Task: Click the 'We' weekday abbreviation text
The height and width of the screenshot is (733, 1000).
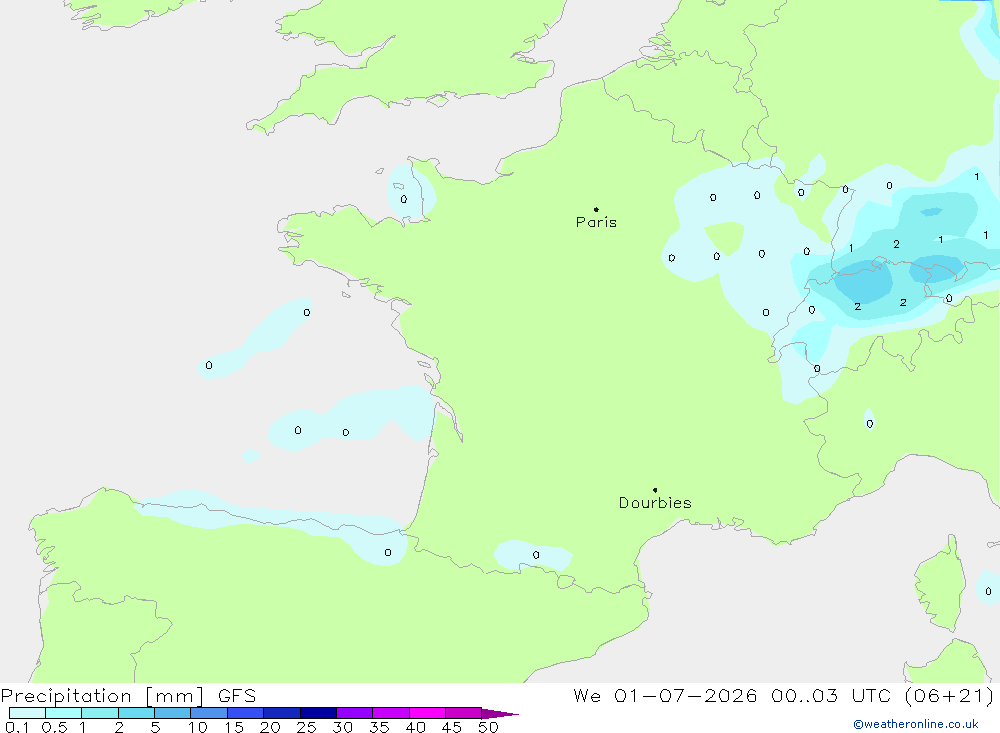Action: [587, 695]
